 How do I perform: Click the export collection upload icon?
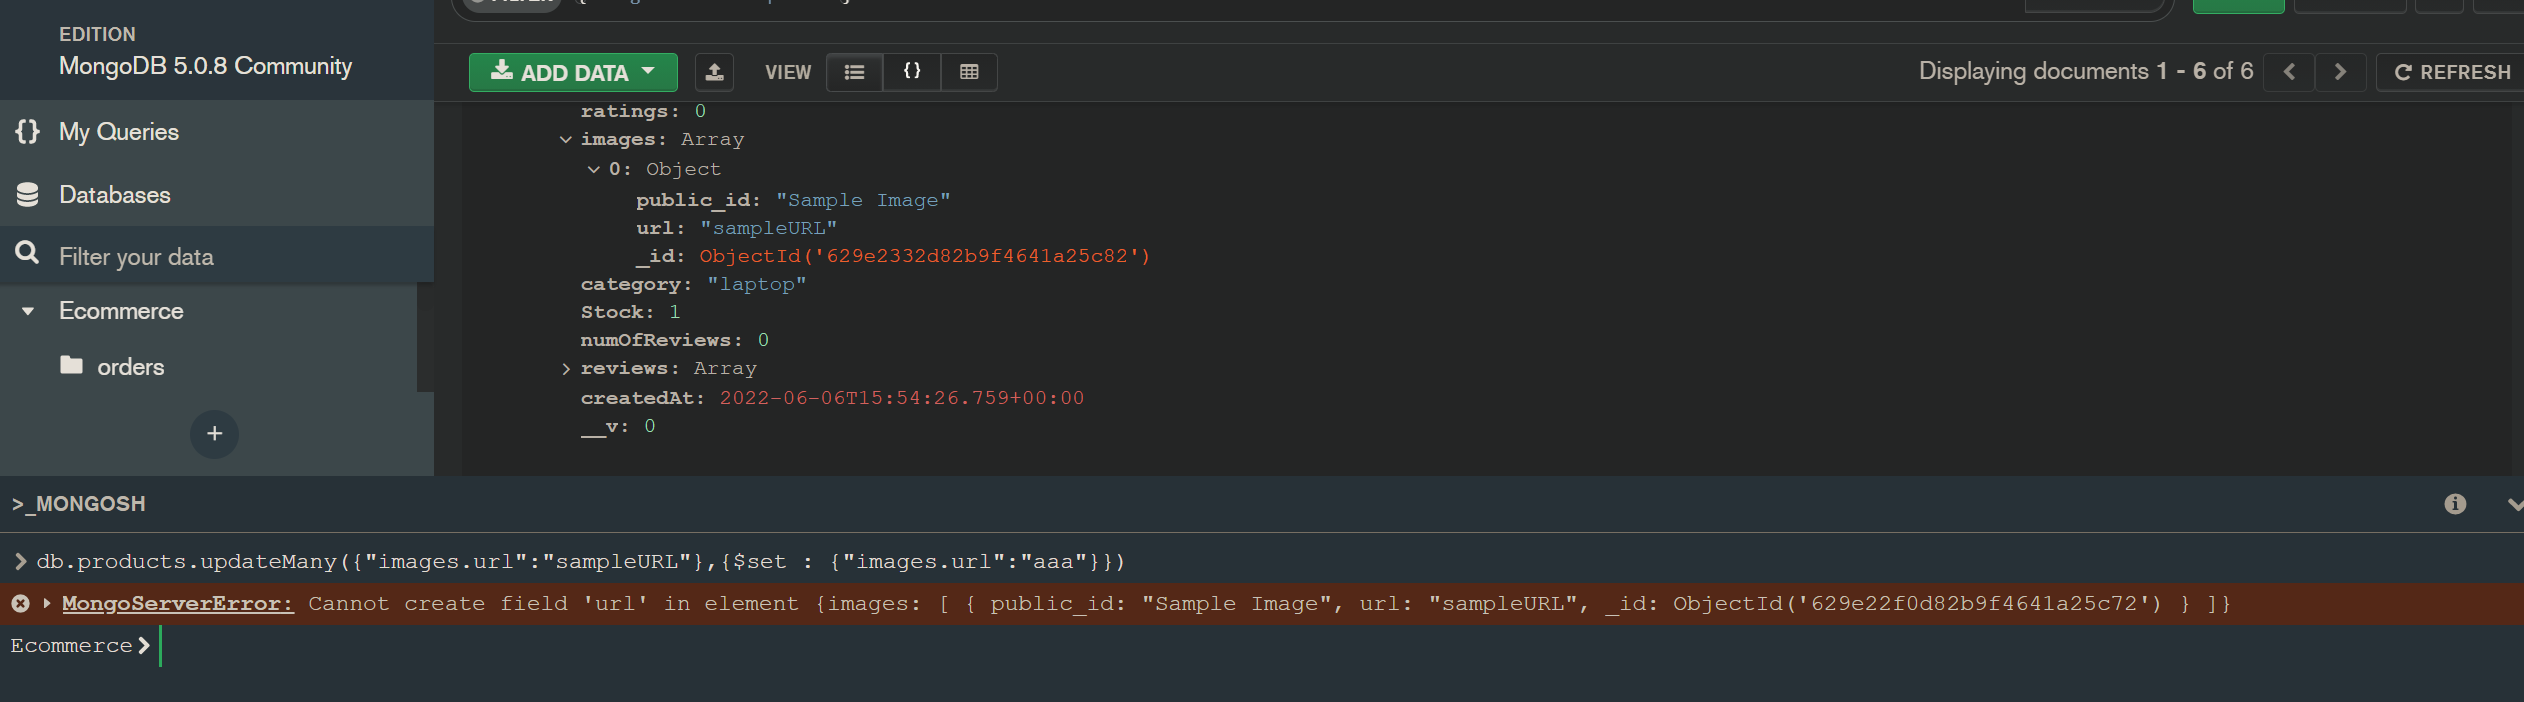(714, 72)
